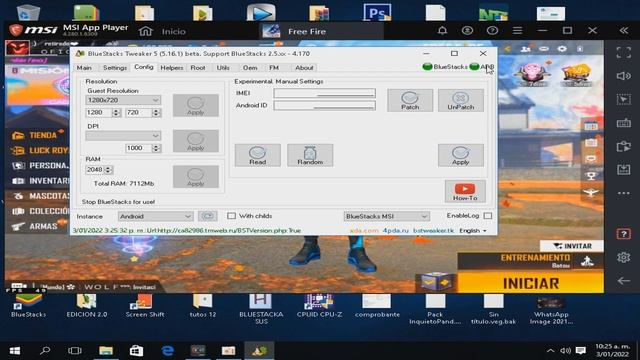
Task: Click Apply next to RAM
Action: pyautogui.click(x=196, y=177)
